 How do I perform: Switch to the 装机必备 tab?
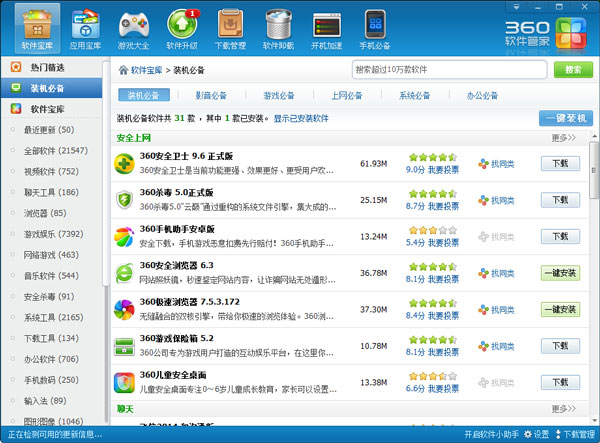point(144,95)
